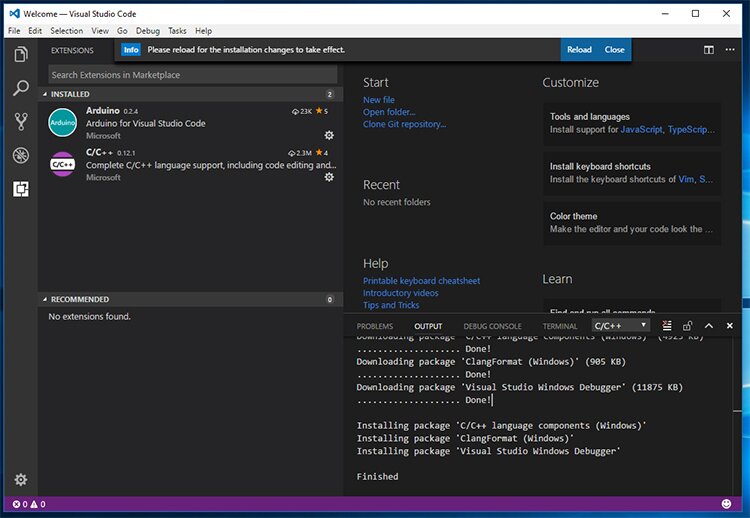Screen dimensions: 750x518
Task: Open the Go menu
Action: tap(122, 31)
